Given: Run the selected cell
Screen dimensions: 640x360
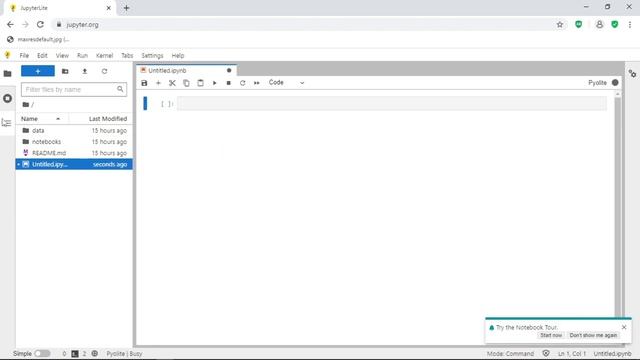Looking at the screenshot, I should 214,83.
